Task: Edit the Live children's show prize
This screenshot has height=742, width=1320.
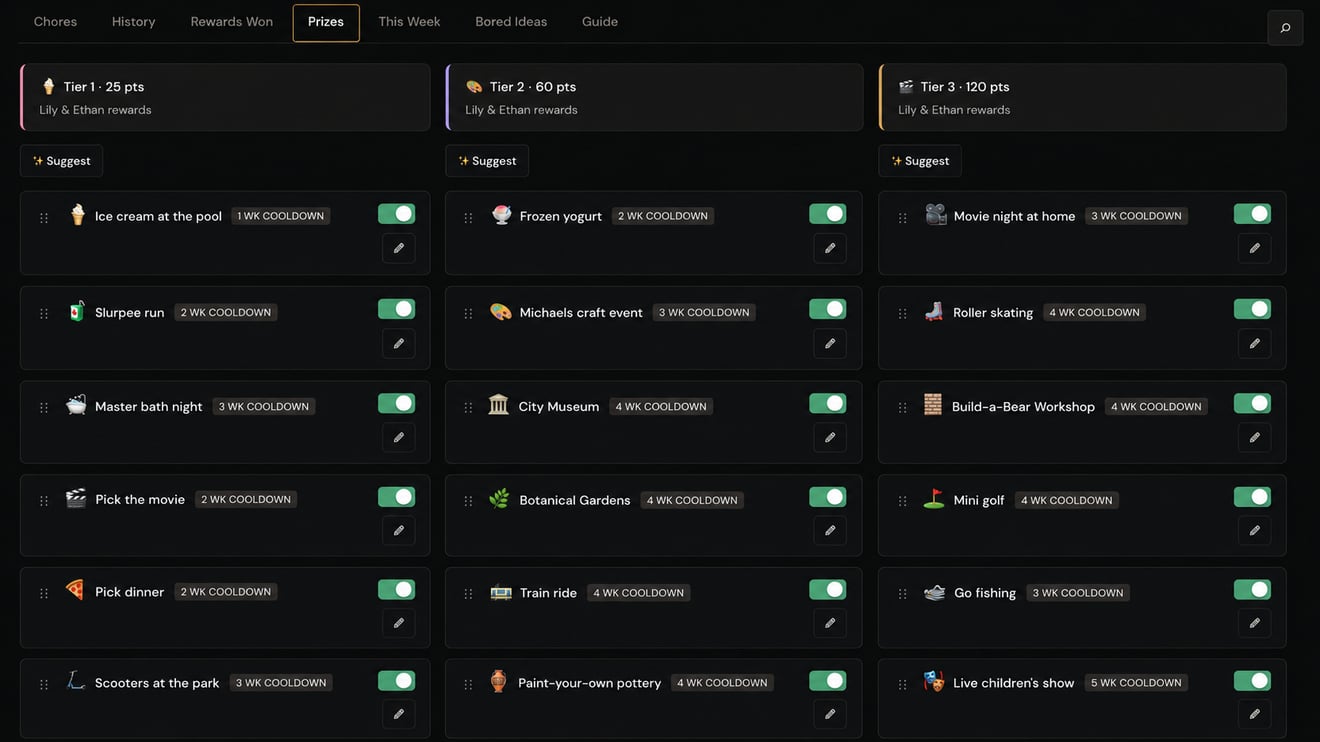Action: (x=1254, y=714)
